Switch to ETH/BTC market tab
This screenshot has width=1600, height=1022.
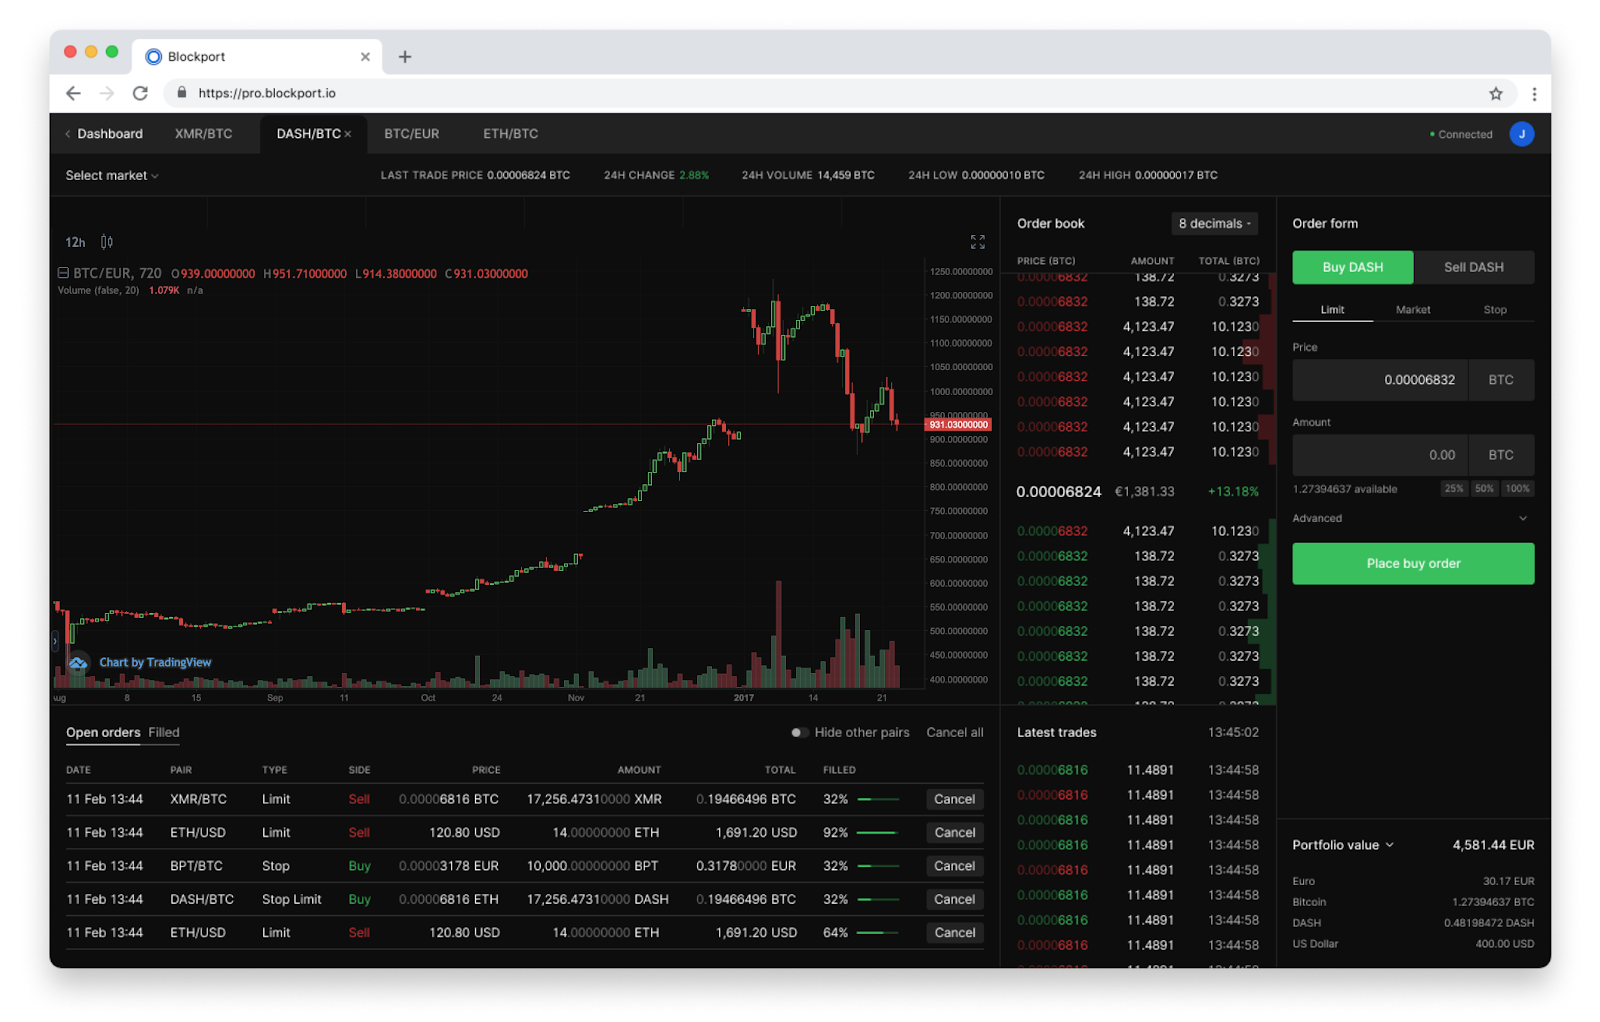(x=511, y=134)
